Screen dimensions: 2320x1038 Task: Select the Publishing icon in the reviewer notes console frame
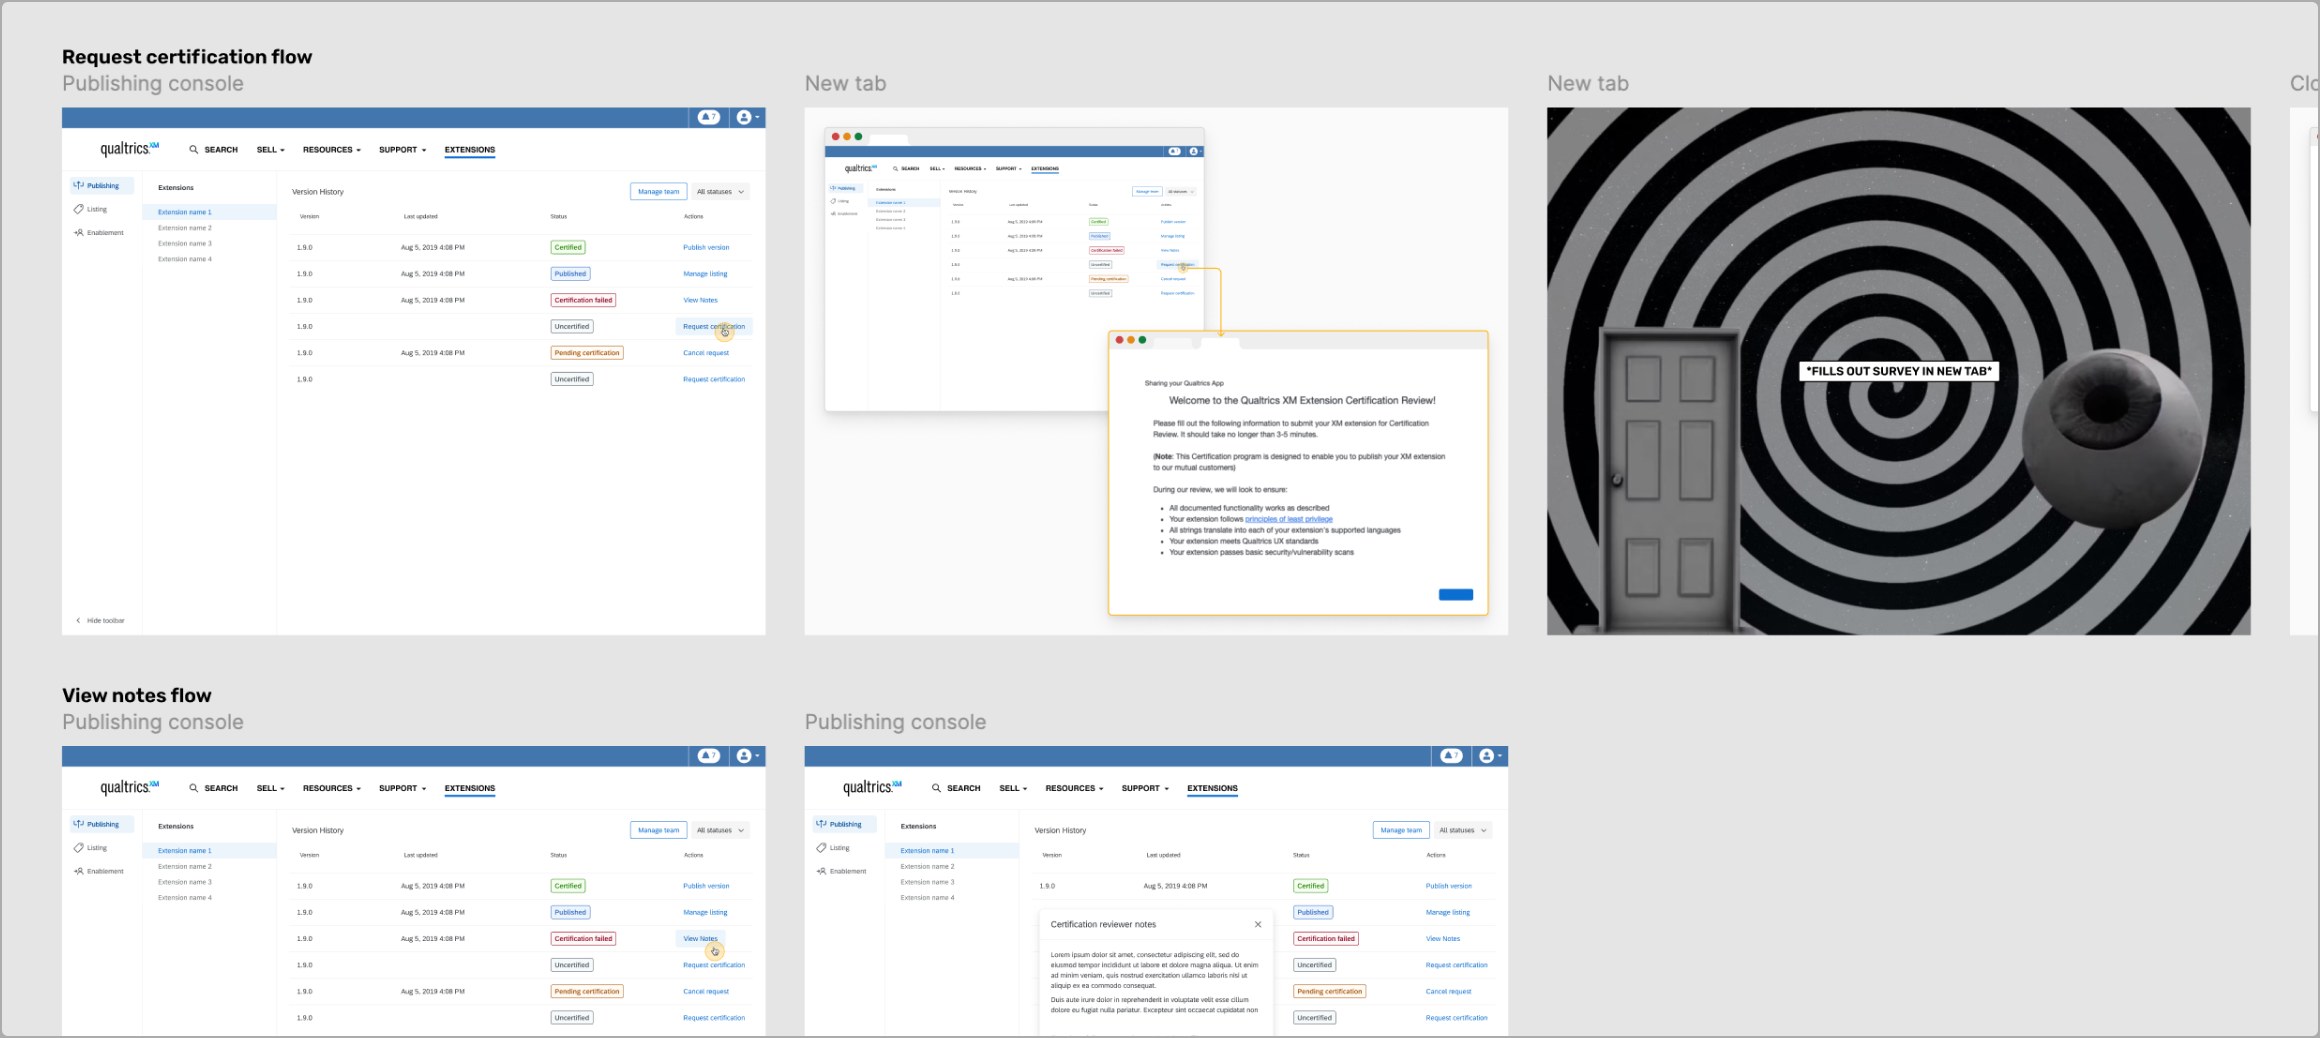pos(822,824)
